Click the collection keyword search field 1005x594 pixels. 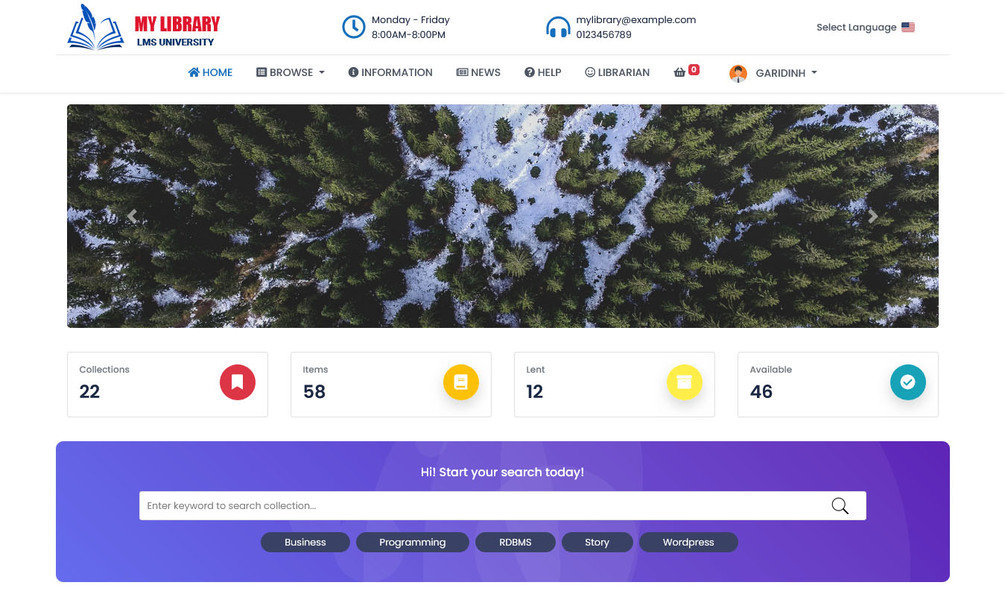[502, 506]
